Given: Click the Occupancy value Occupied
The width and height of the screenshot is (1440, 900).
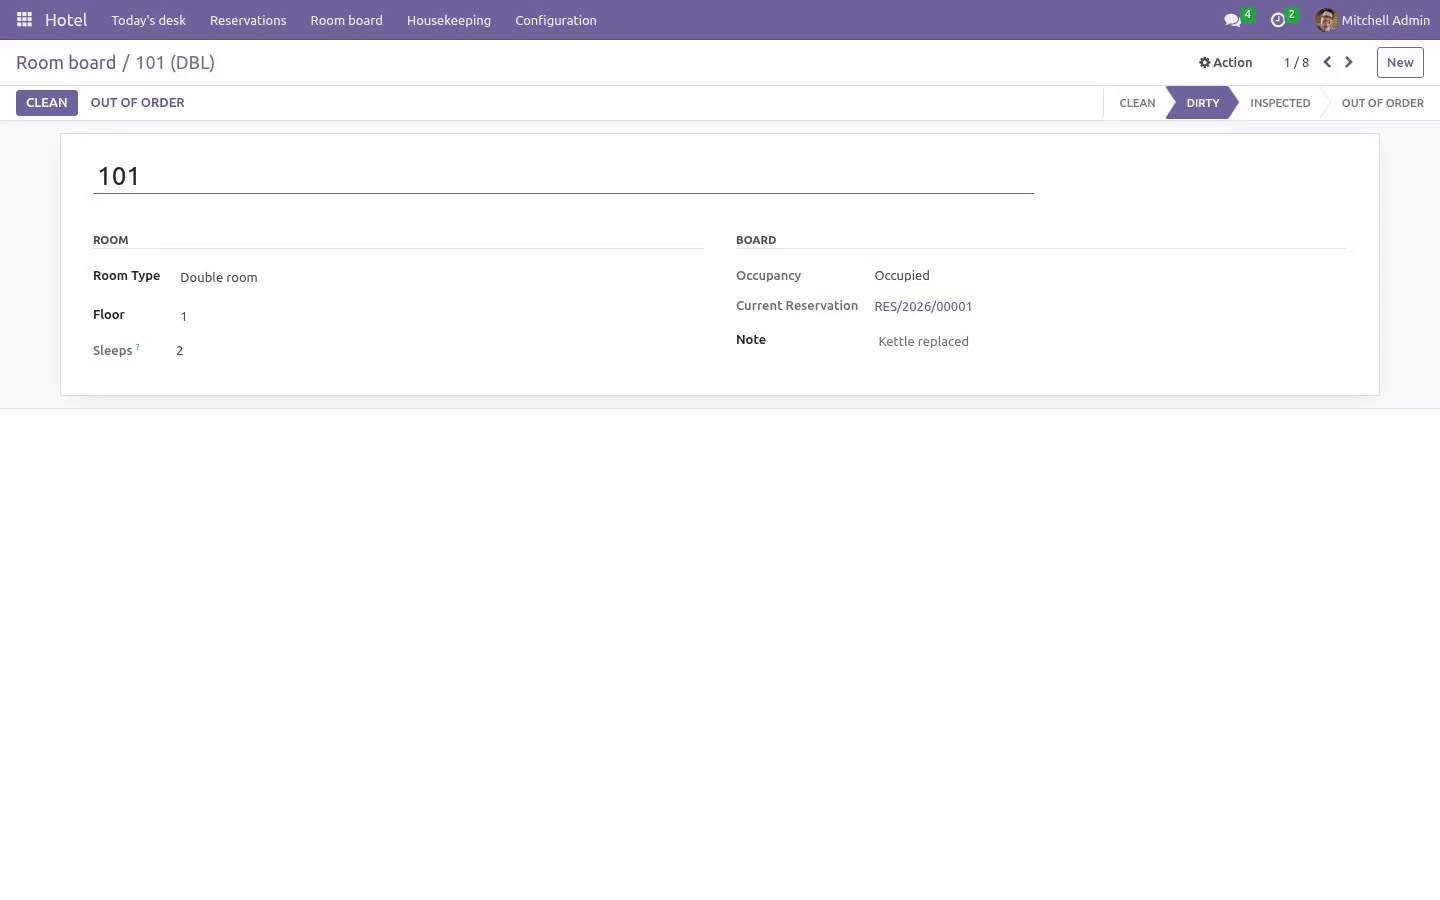Looking at the screenshot, I should pyautogui.click(x=902, y=275).
